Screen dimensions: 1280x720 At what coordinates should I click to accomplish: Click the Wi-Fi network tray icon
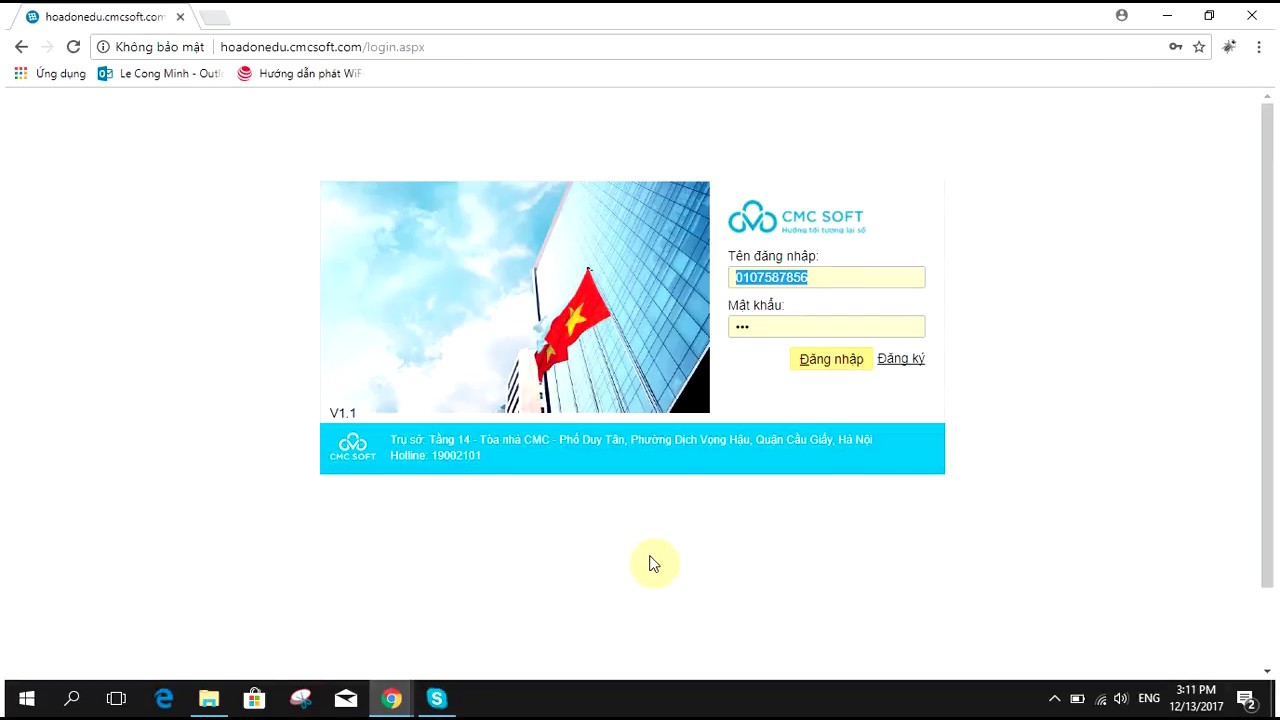click(x=1100, y=699)
